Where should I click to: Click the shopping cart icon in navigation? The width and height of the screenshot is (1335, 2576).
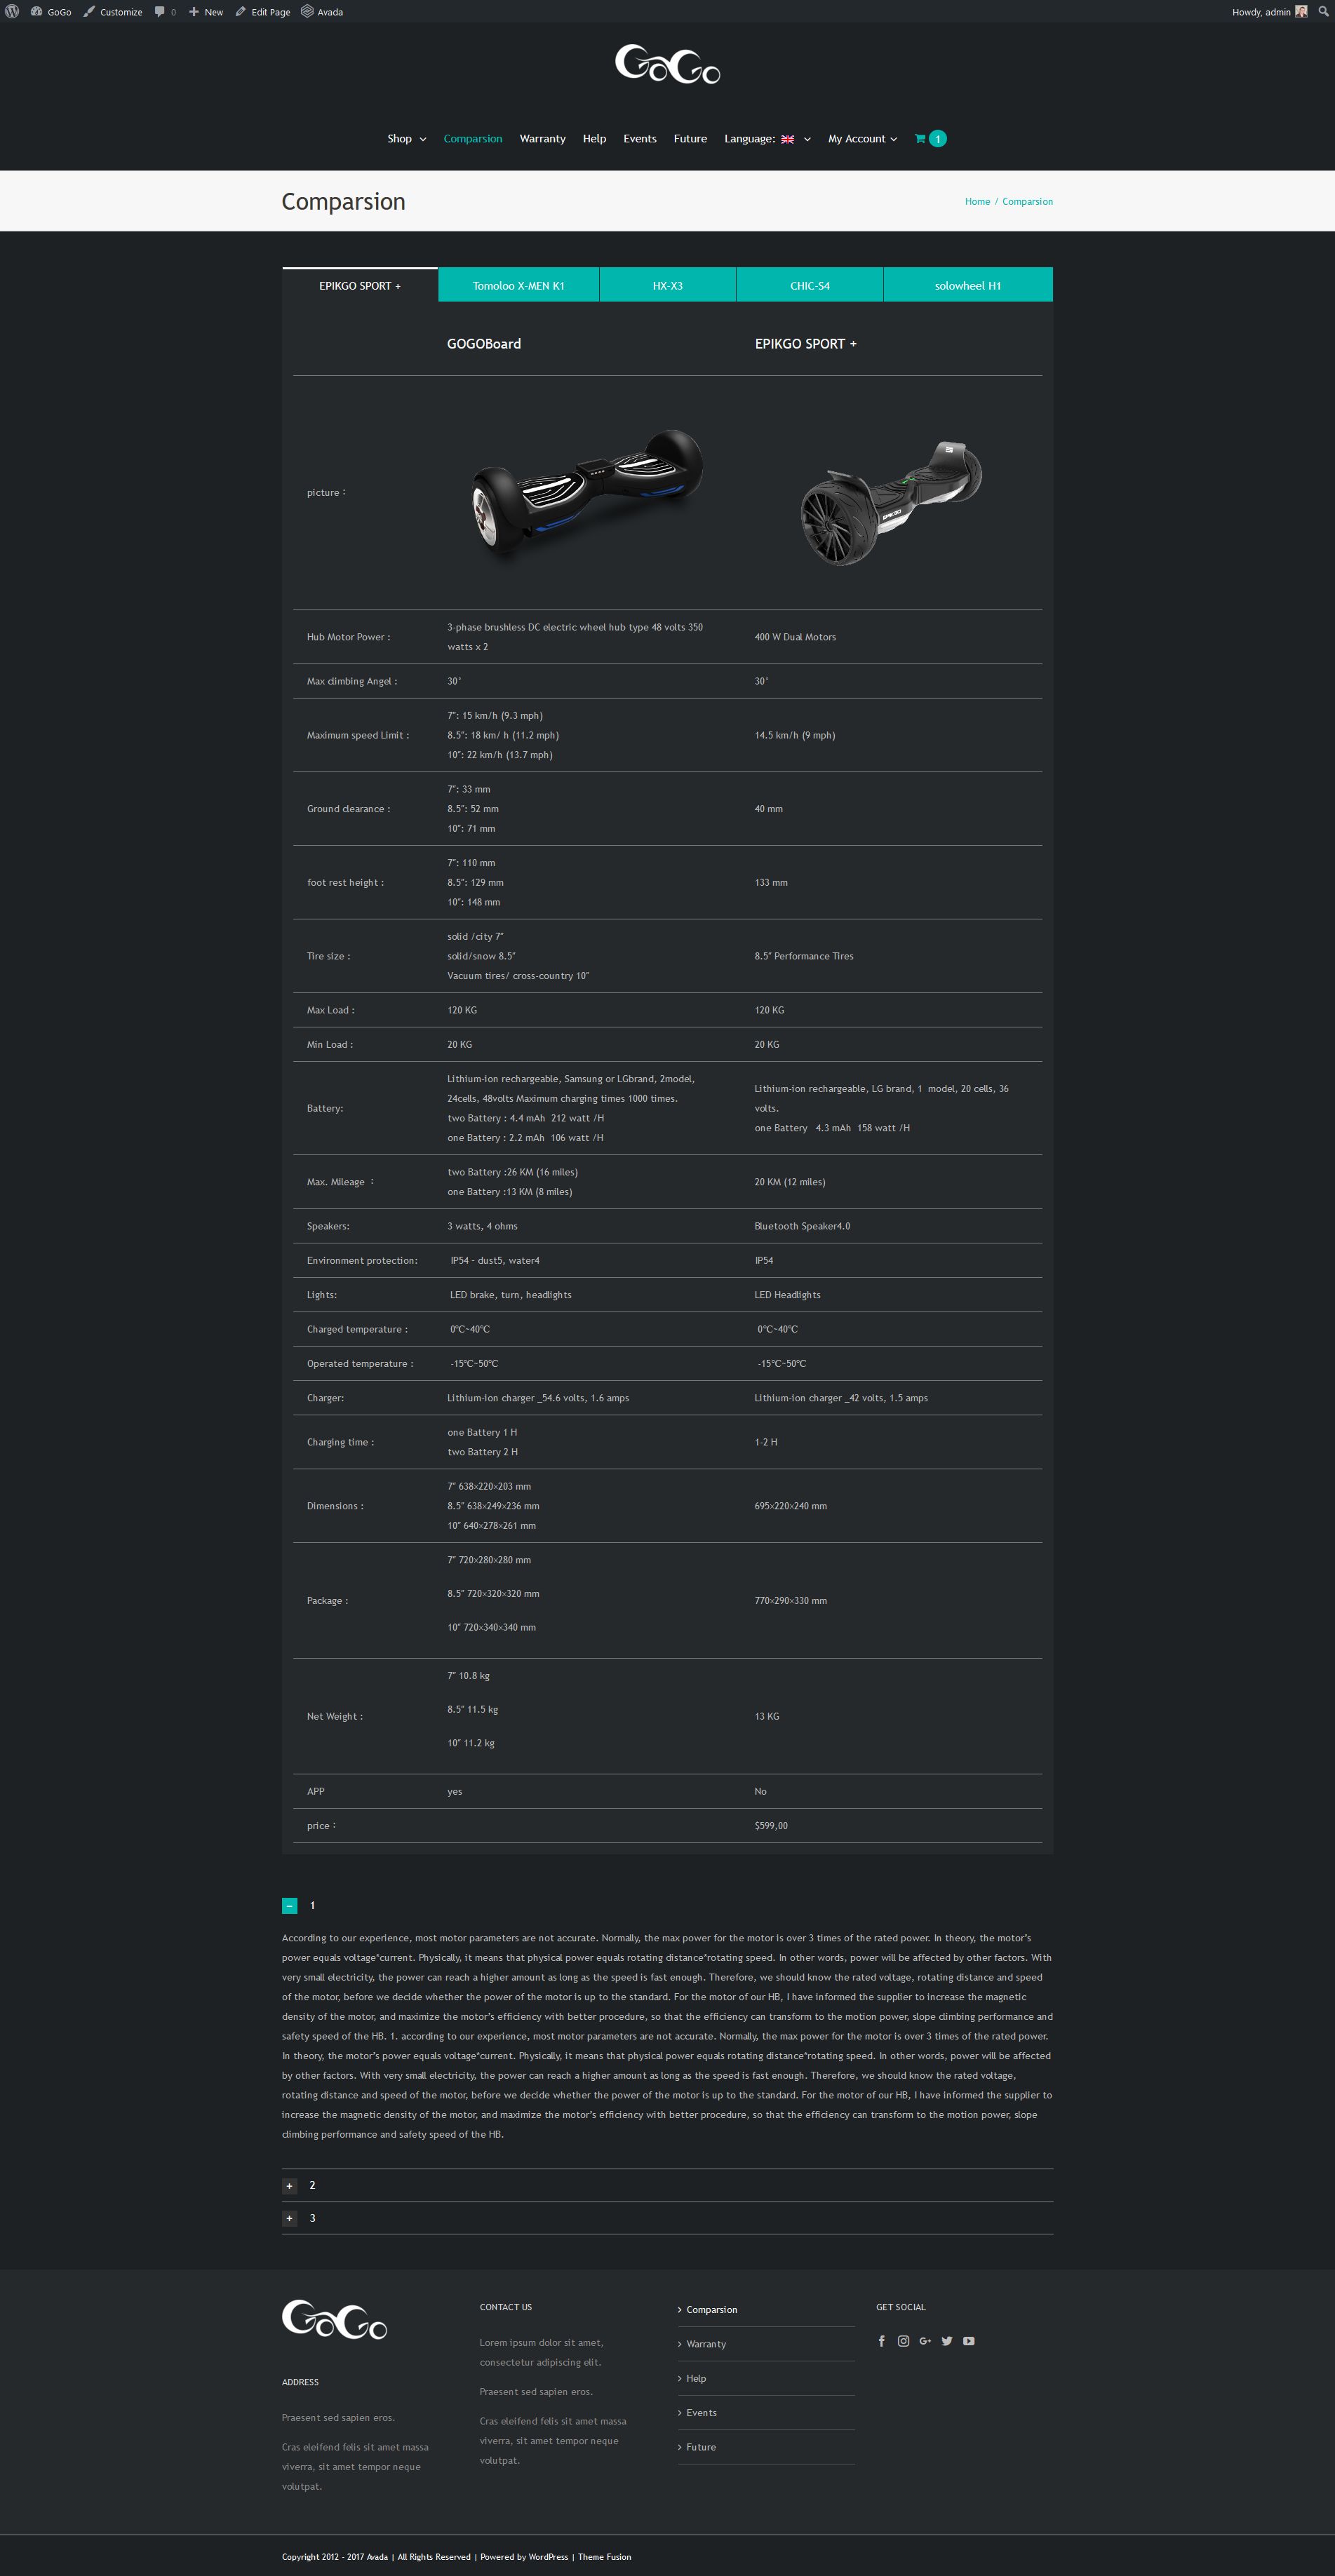click(x=920, y=139)
